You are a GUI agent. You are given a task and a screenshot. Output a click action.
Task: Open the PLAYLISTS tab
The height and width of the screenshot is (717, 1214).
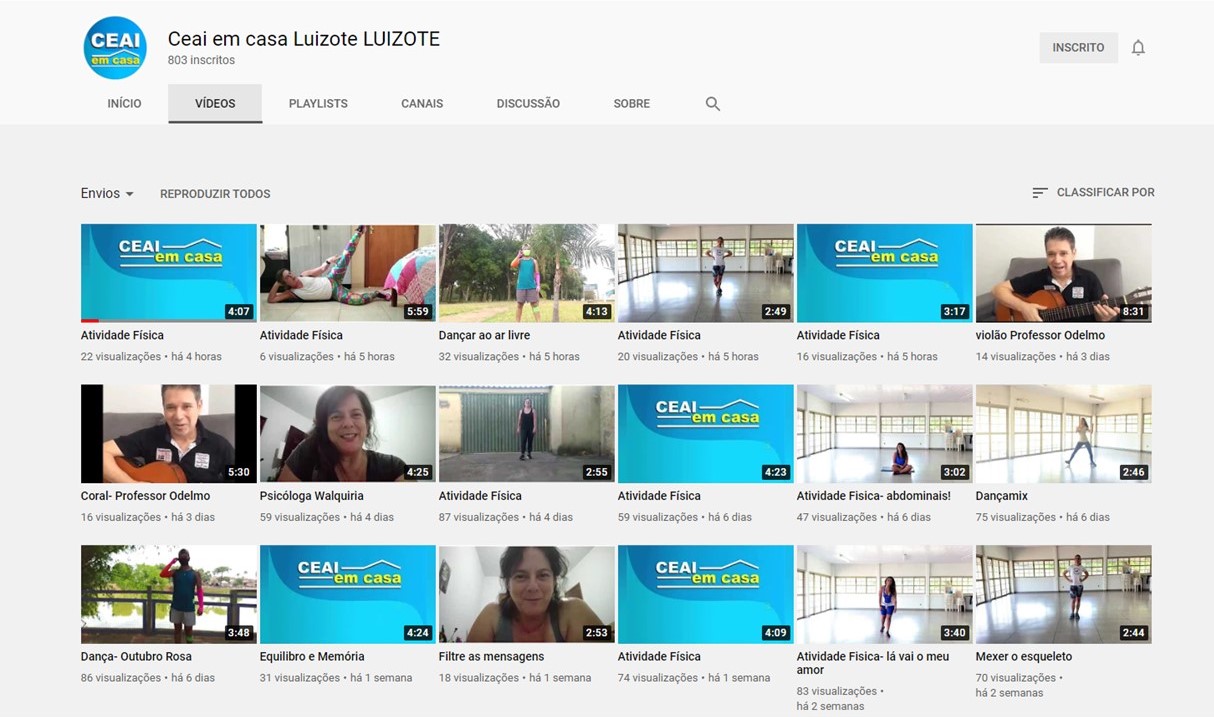tap(318, 103)
